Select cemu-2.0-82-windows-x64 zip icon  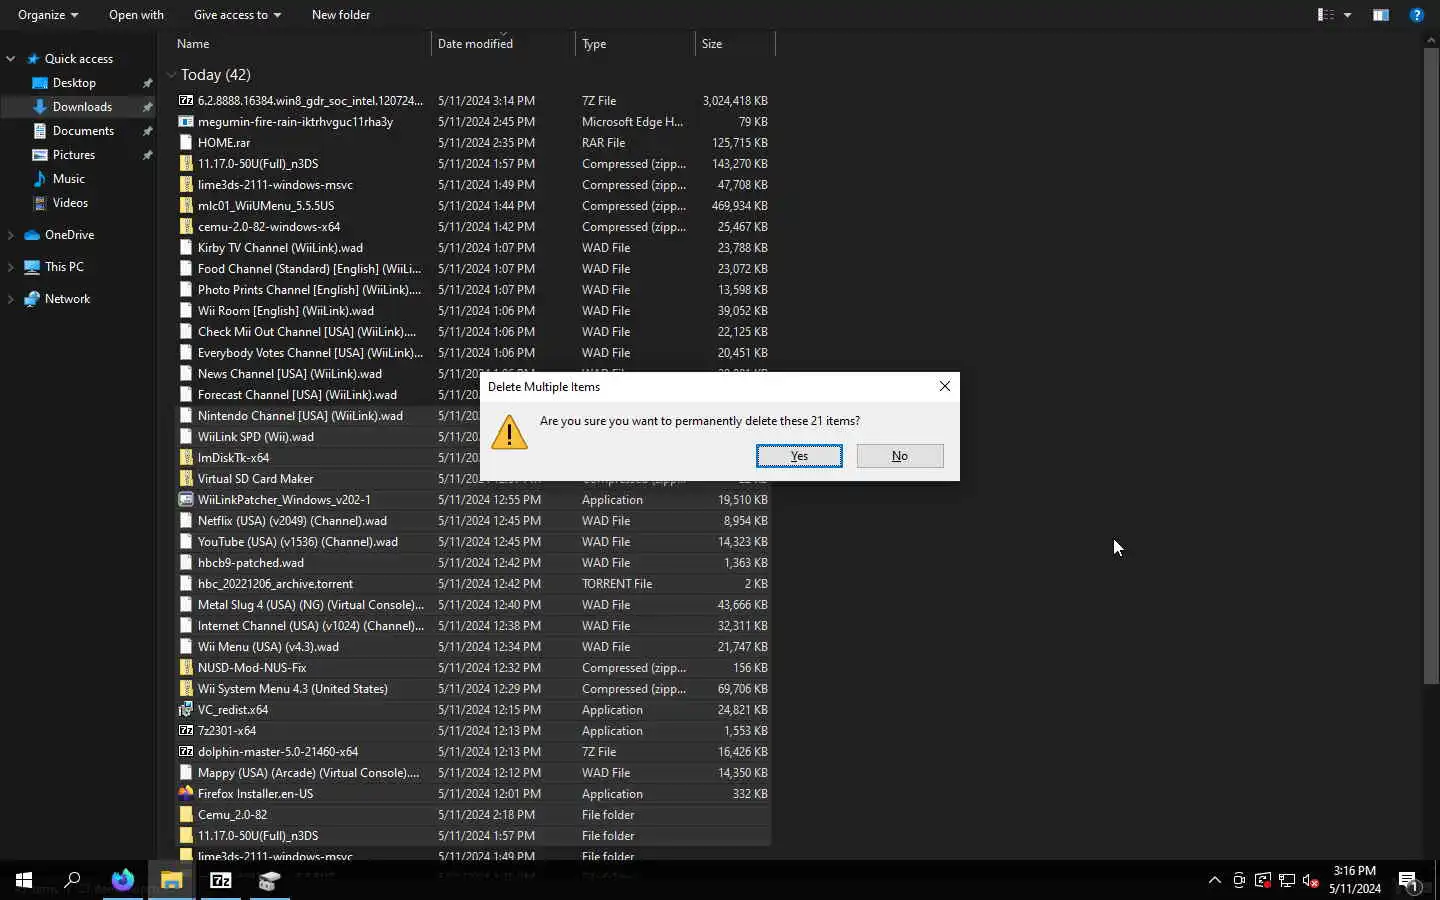click(186, 227)
